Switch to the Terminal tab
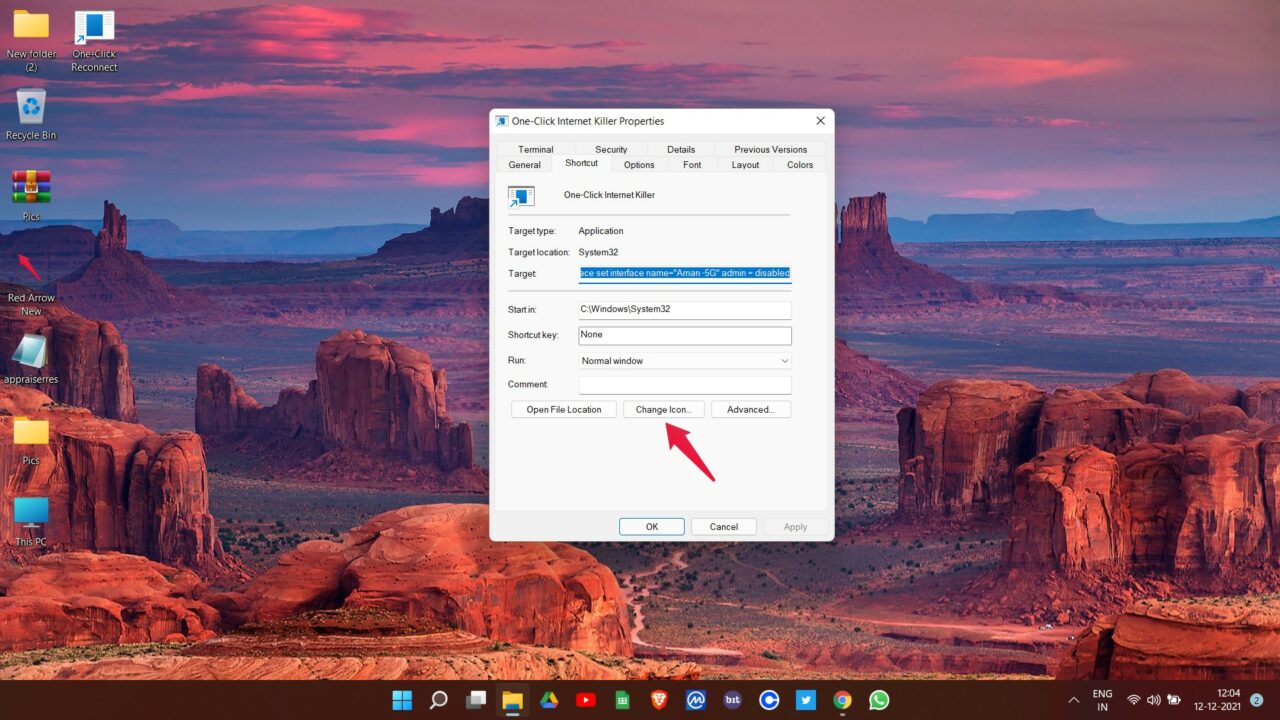The width and height of the screenshot is (1280, 720). 536,150
